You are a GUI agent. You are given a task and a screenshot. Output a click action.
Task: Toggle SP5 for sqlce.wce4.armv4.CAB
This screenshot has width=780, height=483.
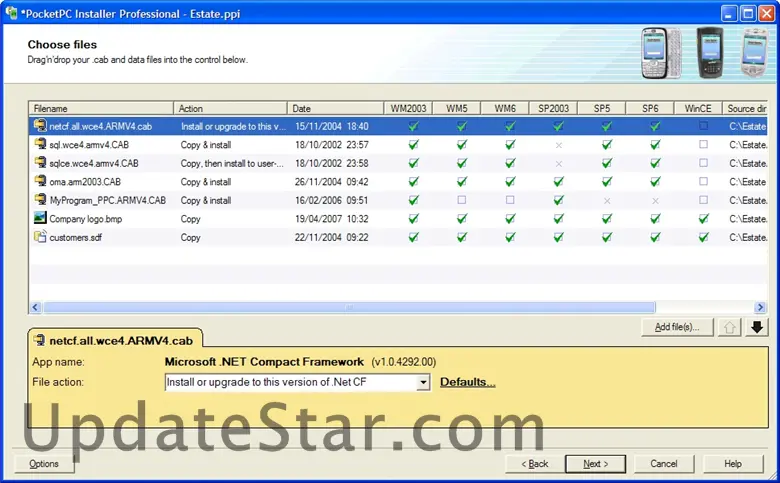pos(606,163)
